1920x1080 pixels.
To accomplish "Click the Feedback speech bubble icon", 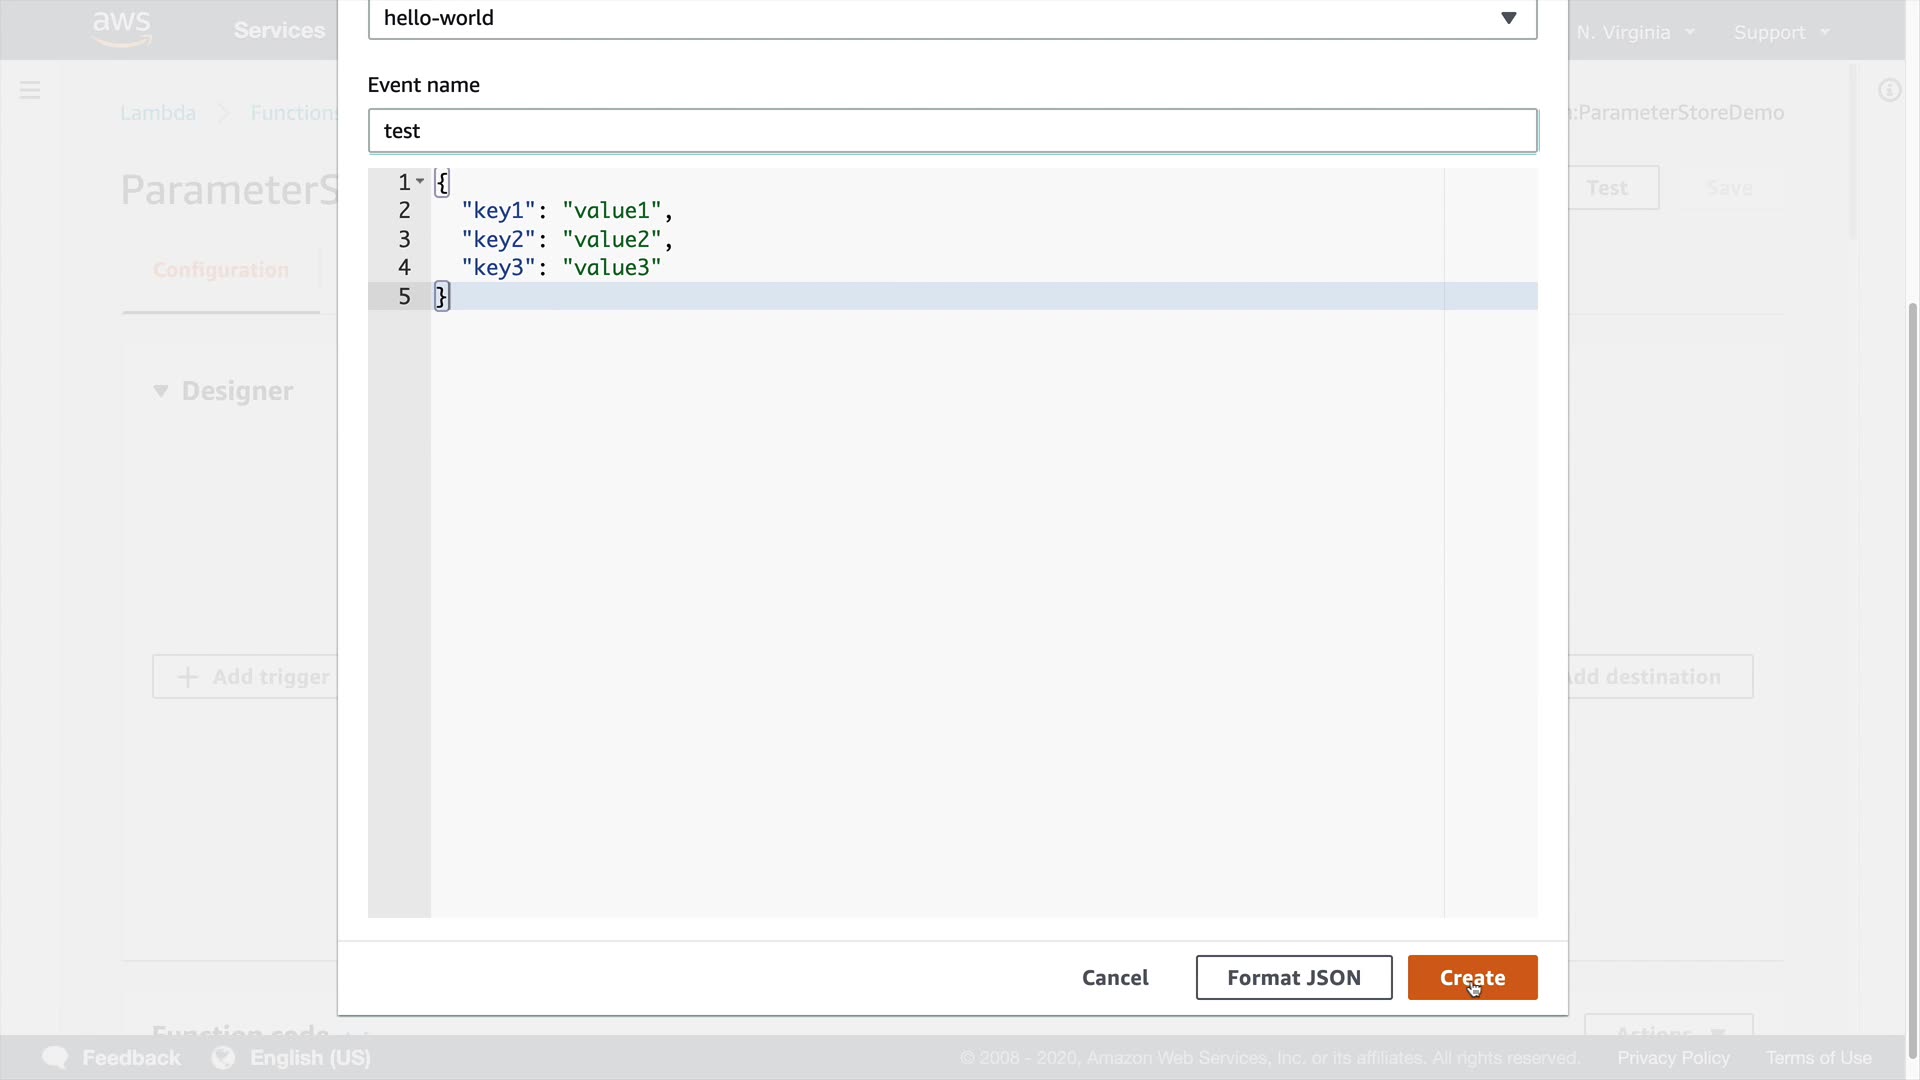I will point(55,1058).
